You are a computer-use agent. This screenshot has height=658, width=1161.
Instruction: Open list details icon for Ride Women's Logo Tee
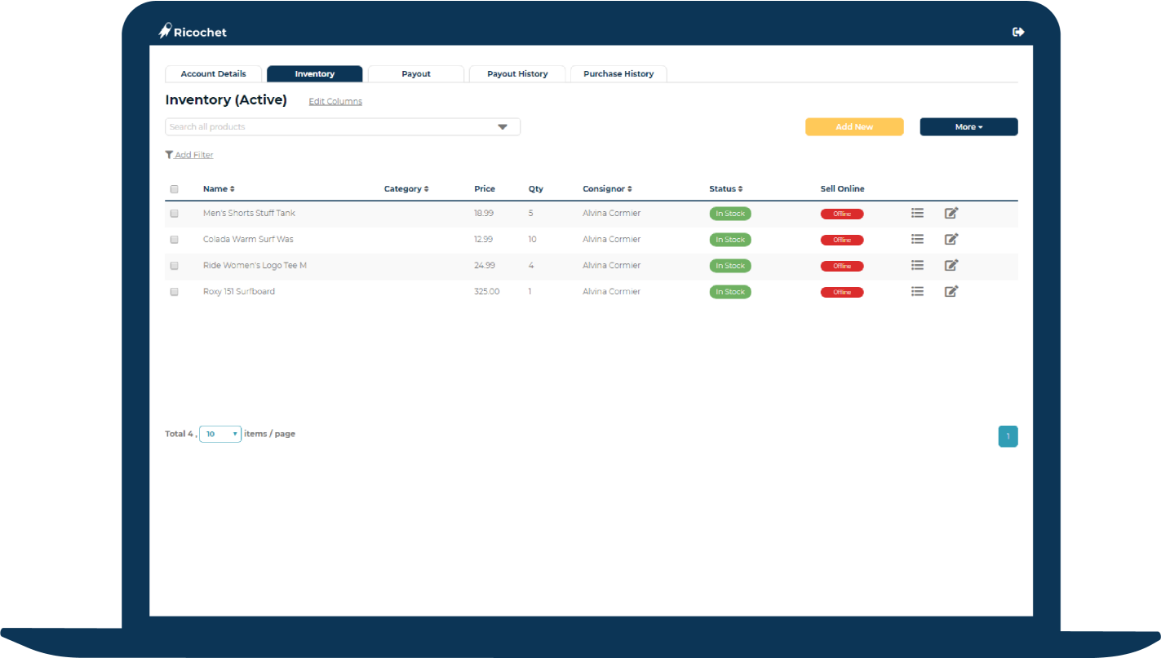917,265
